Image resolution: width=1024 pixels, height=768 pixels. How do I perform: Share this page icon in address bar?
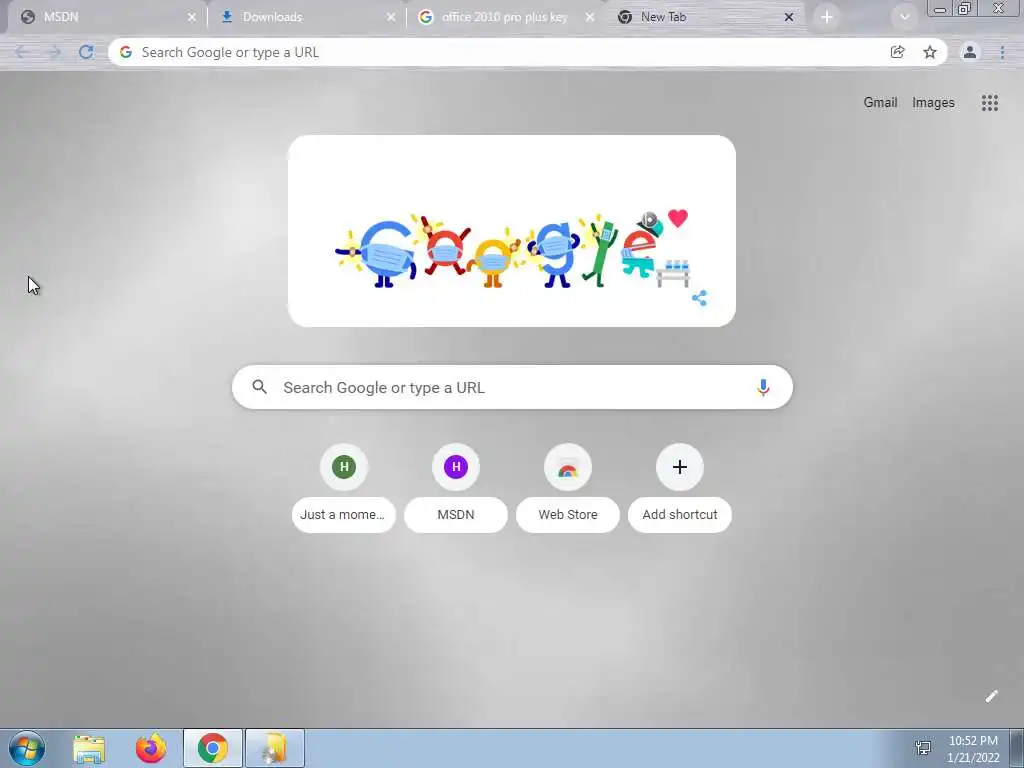click(897, 52)
